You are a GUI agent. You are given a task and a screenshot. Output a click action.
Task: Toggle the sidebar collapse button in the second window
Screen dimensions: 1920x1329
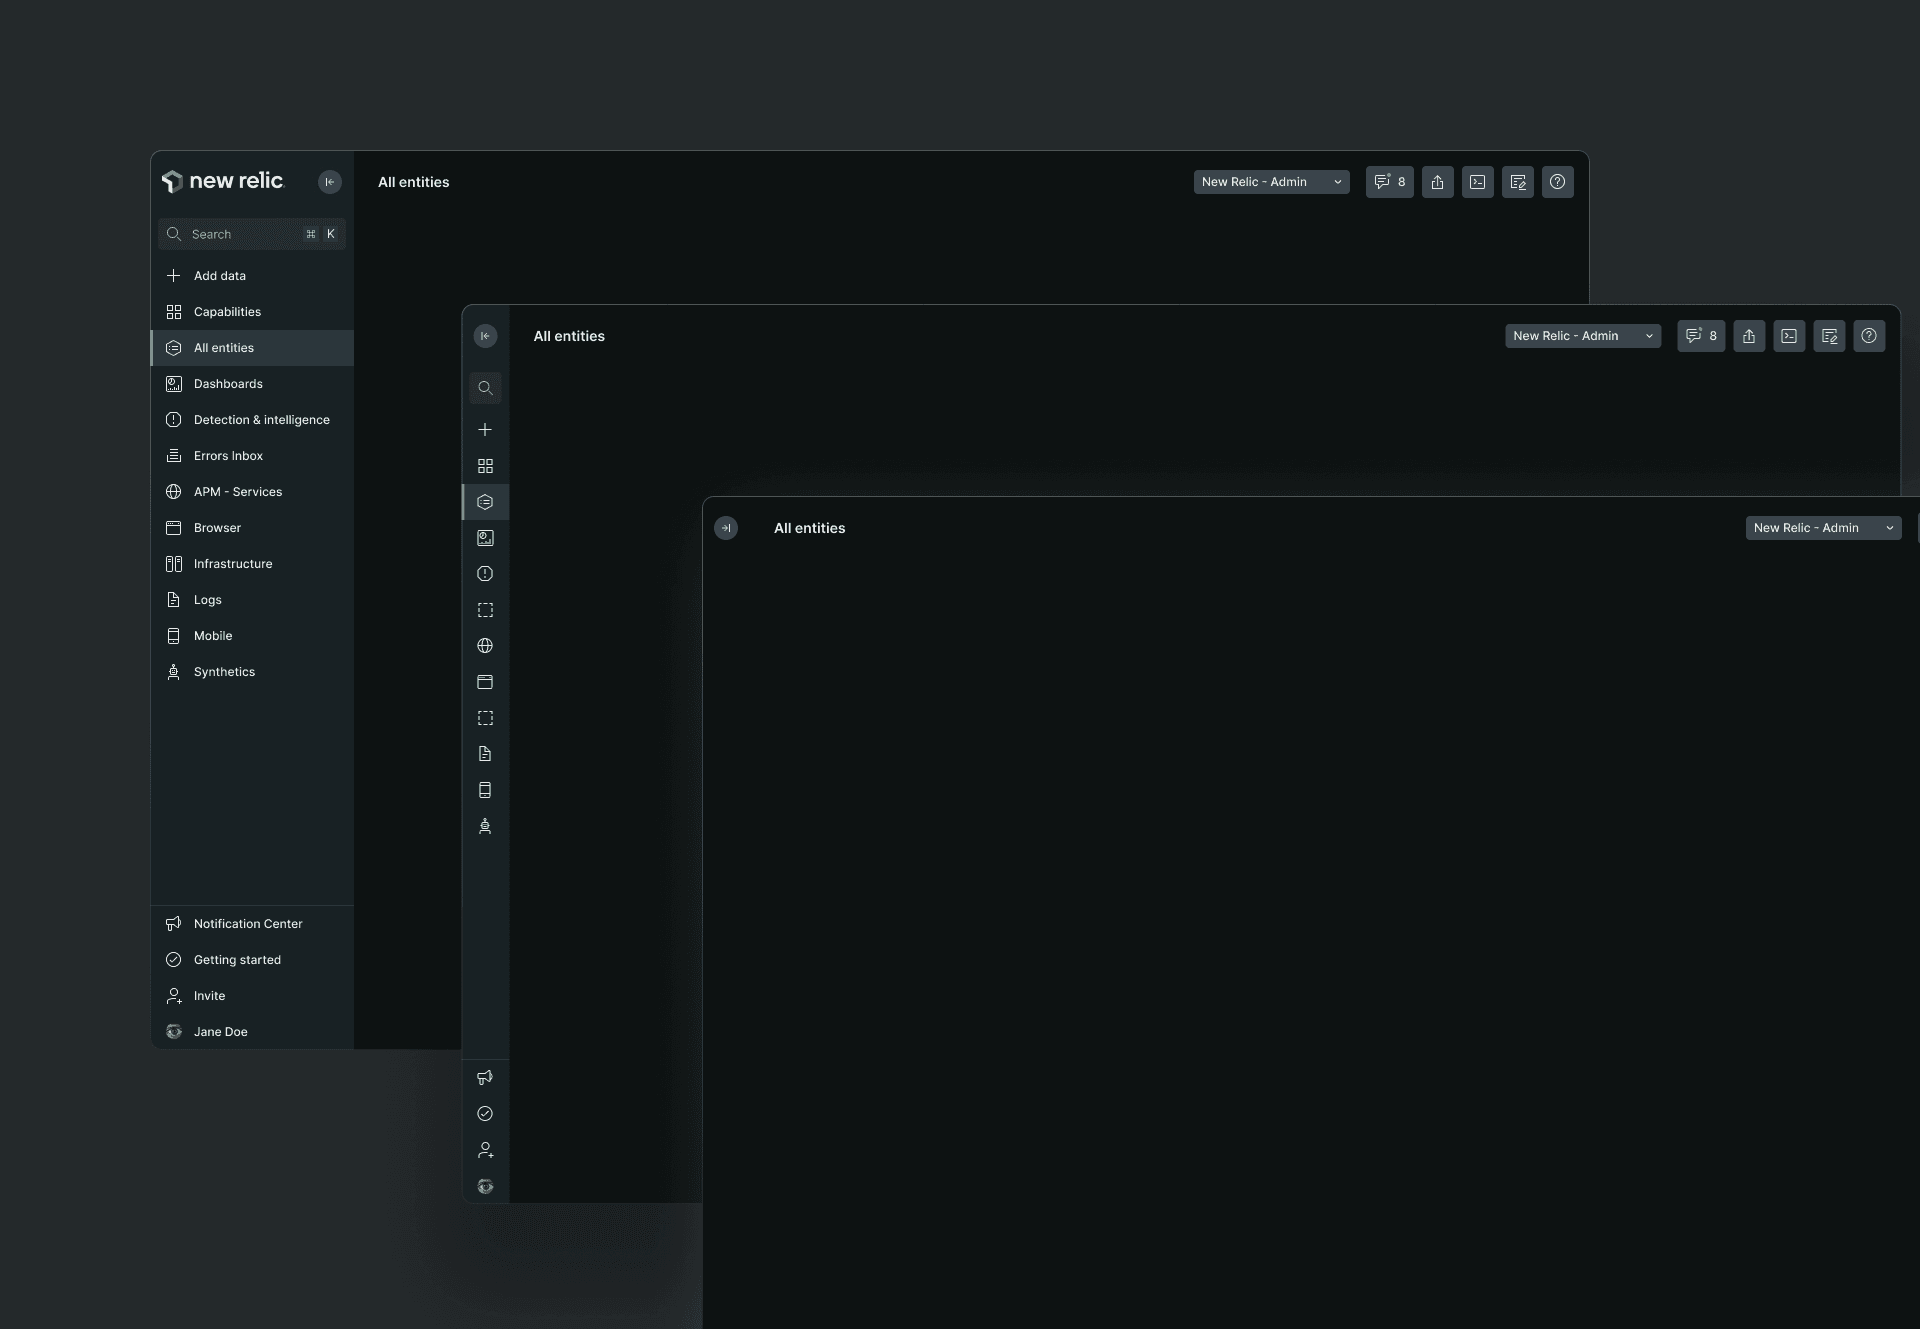coord(485,336)
